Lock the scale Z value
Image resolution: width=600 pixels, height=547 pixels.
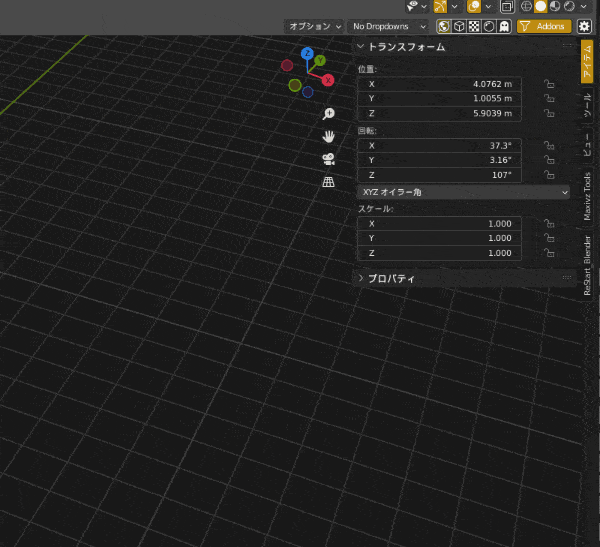pos(549,253)
